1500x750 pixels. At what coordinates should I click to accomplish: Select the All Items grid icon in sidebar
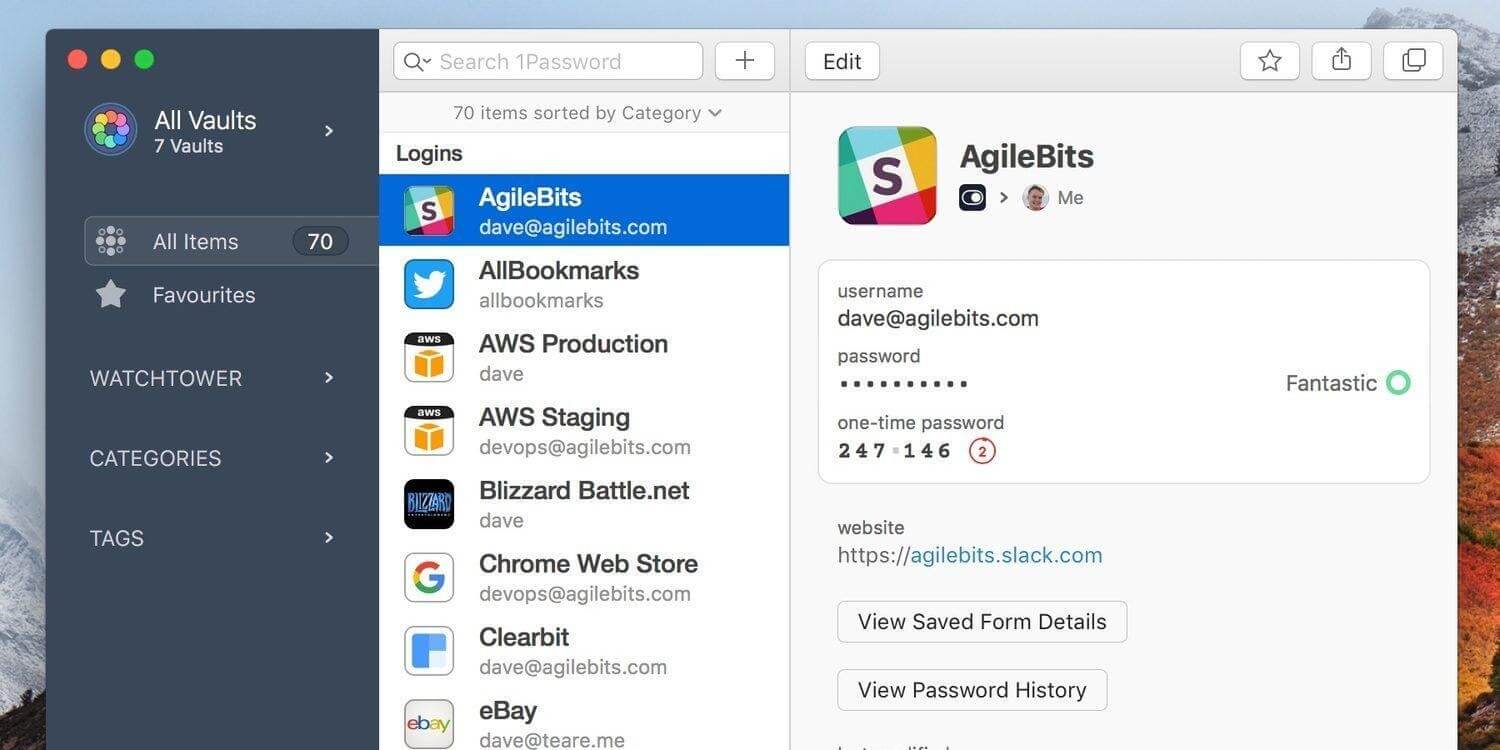pos(110,241)
